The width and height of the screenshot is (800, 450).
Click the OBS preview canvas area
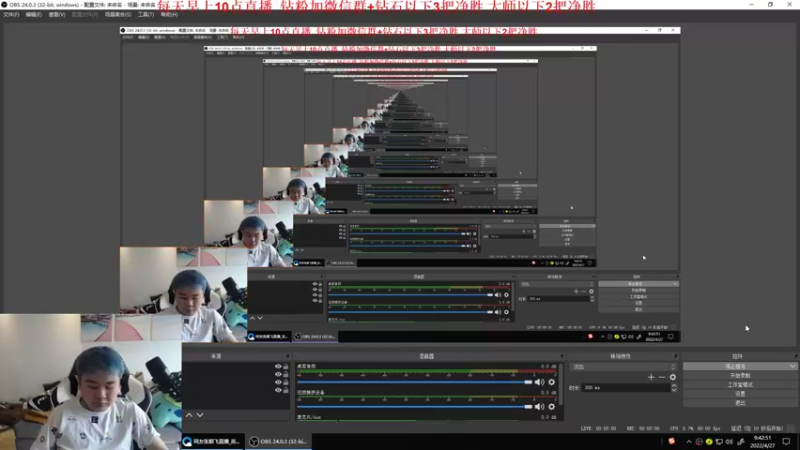(399, 185)
